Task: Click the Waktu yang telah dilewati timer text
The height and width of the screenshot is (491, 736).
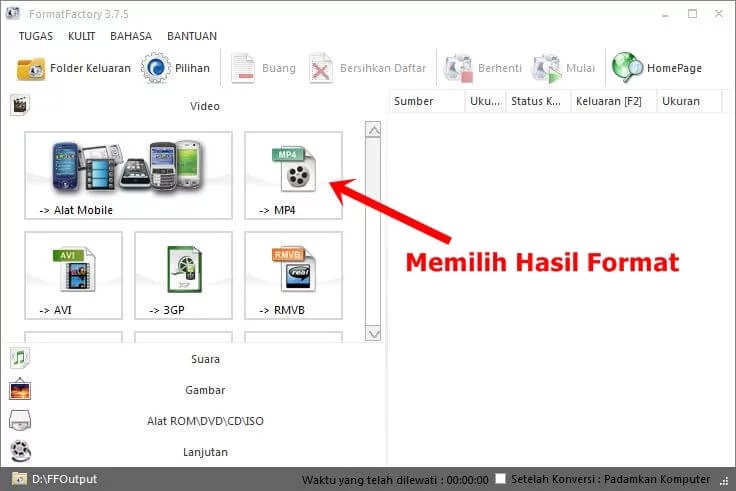Action: [395, 479]
